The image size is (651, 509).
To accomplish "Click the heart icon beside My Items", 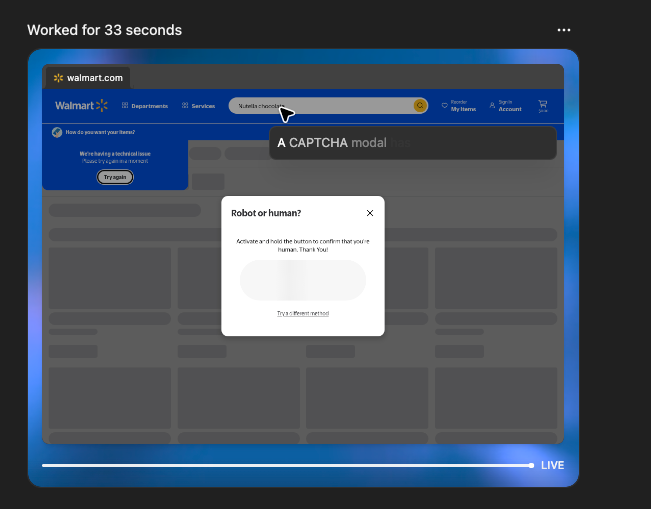I will (444, 105).
